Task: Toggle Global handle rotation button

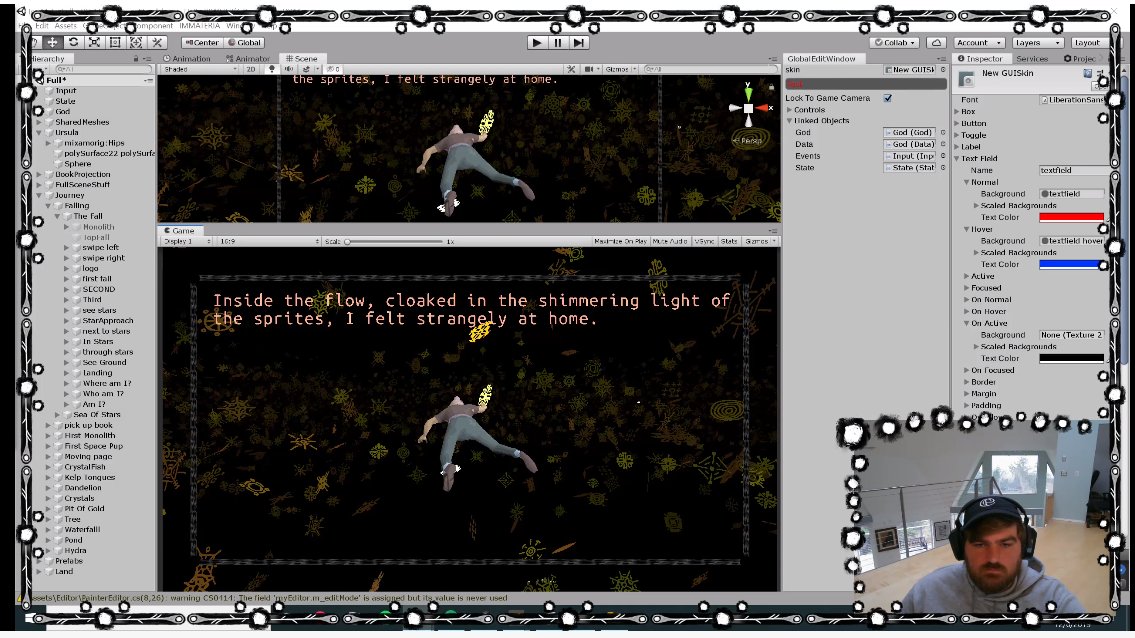Action: [245, 43]
